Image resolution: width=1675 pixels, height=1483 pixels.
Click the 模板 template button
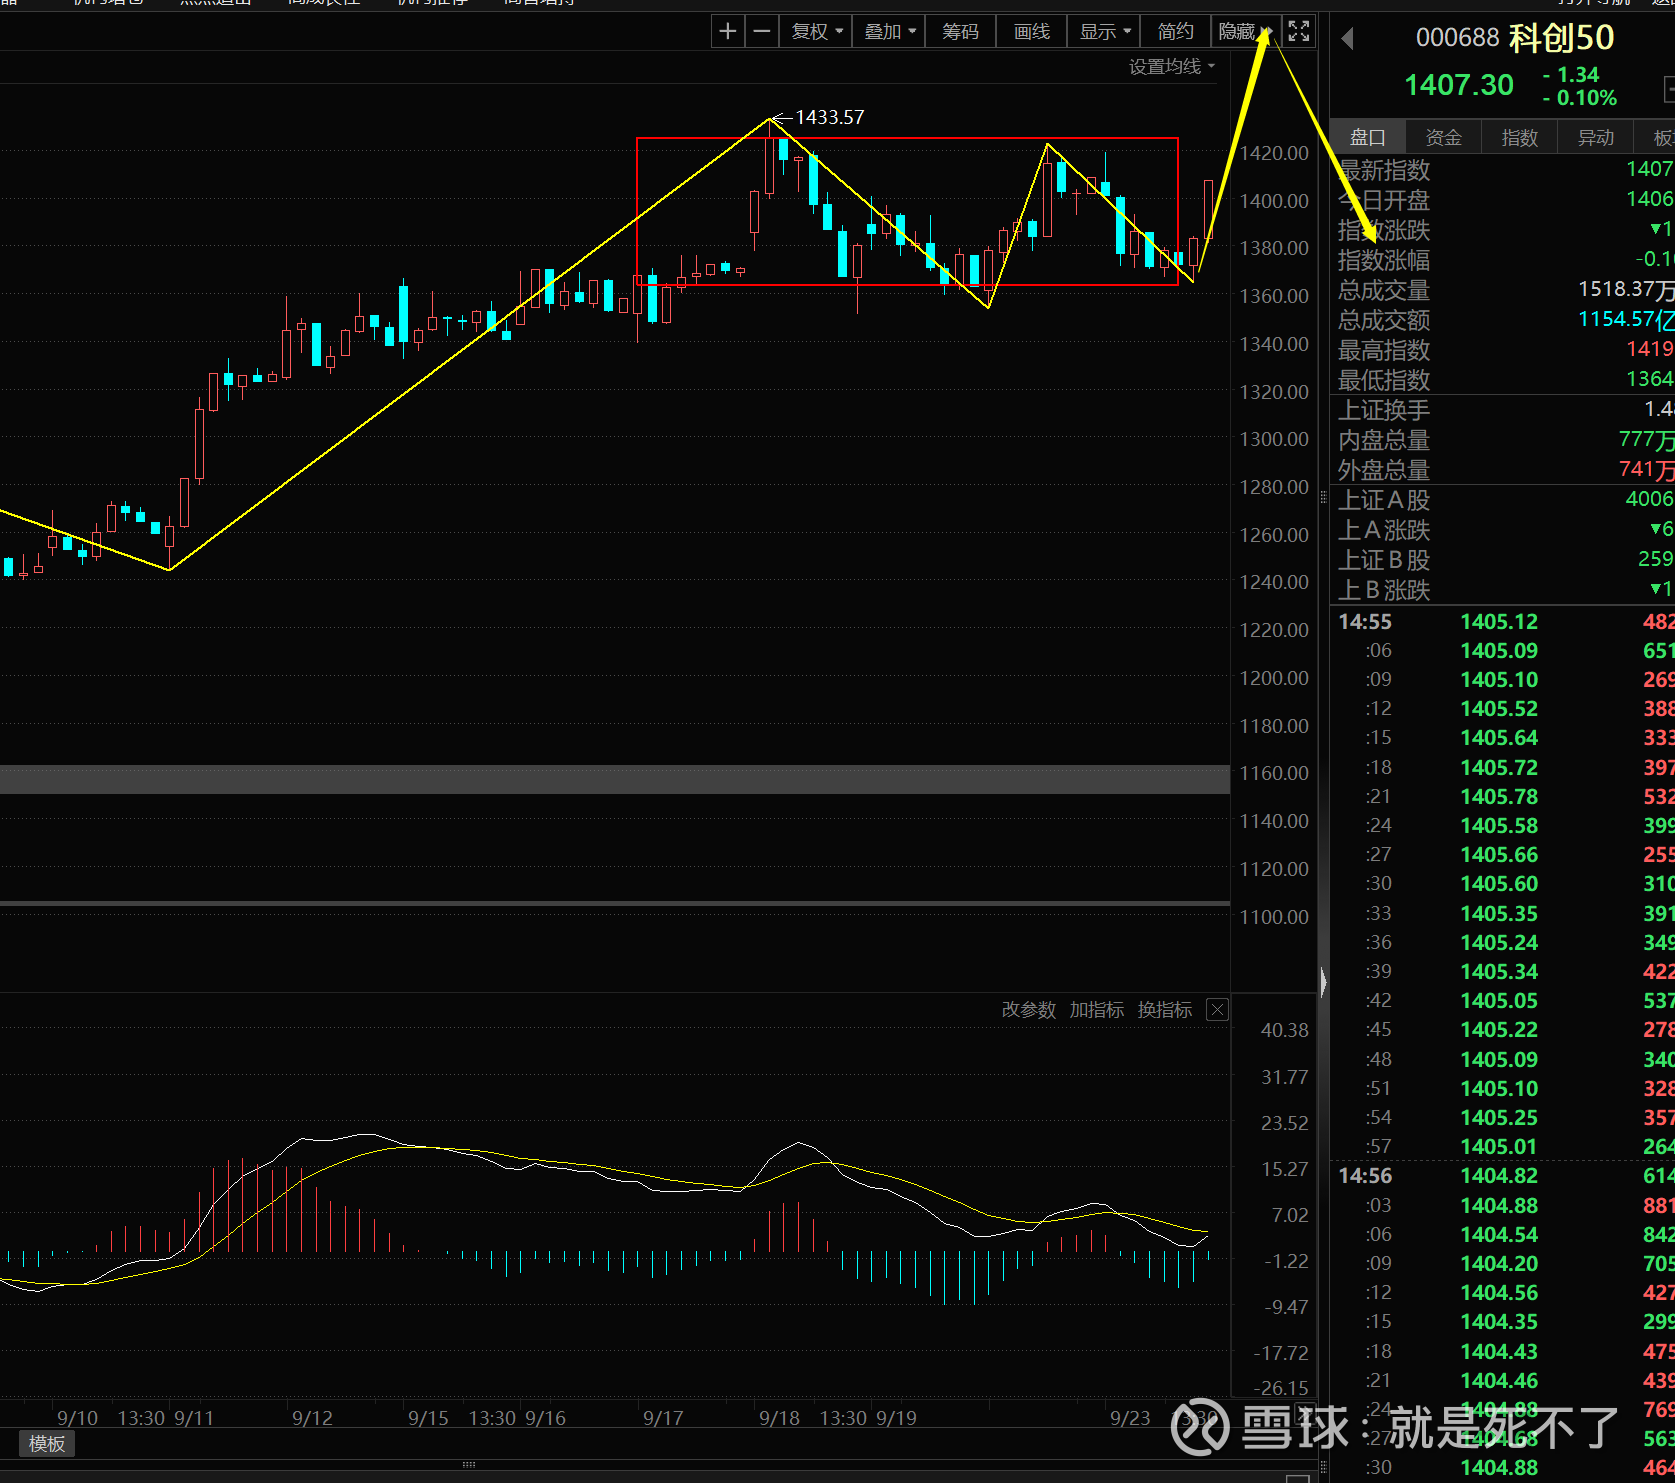coord(47,1444)
